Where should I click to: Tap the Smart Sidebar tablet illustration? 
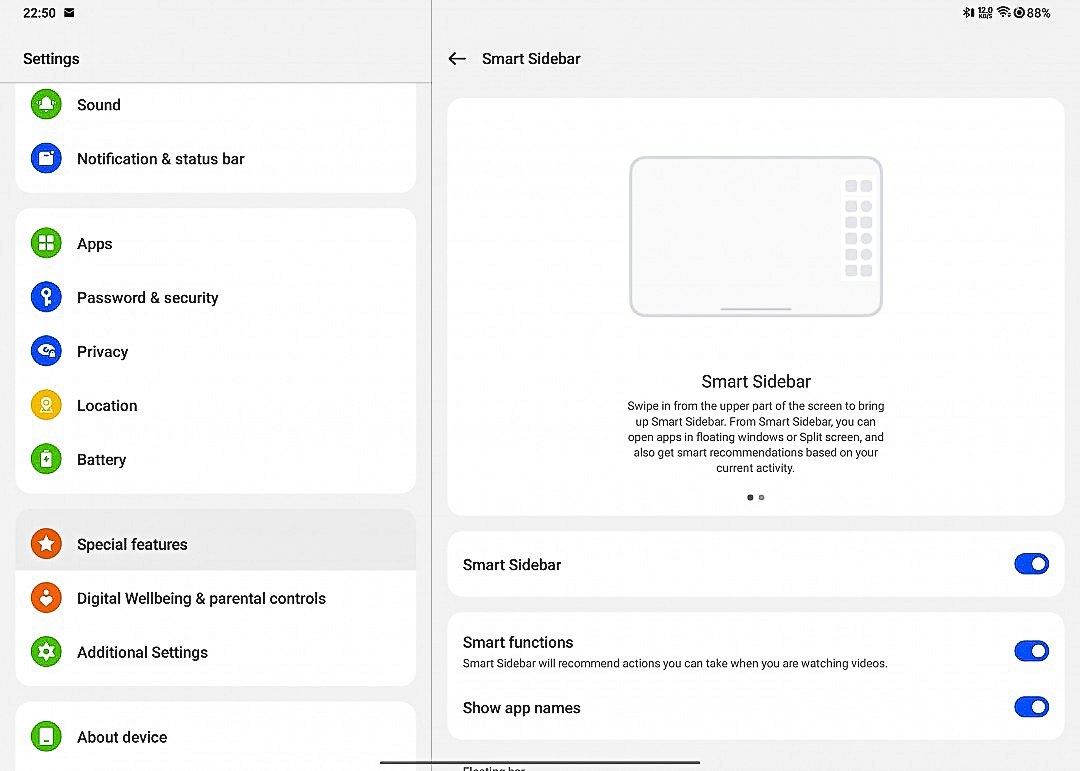pos(756,236)
